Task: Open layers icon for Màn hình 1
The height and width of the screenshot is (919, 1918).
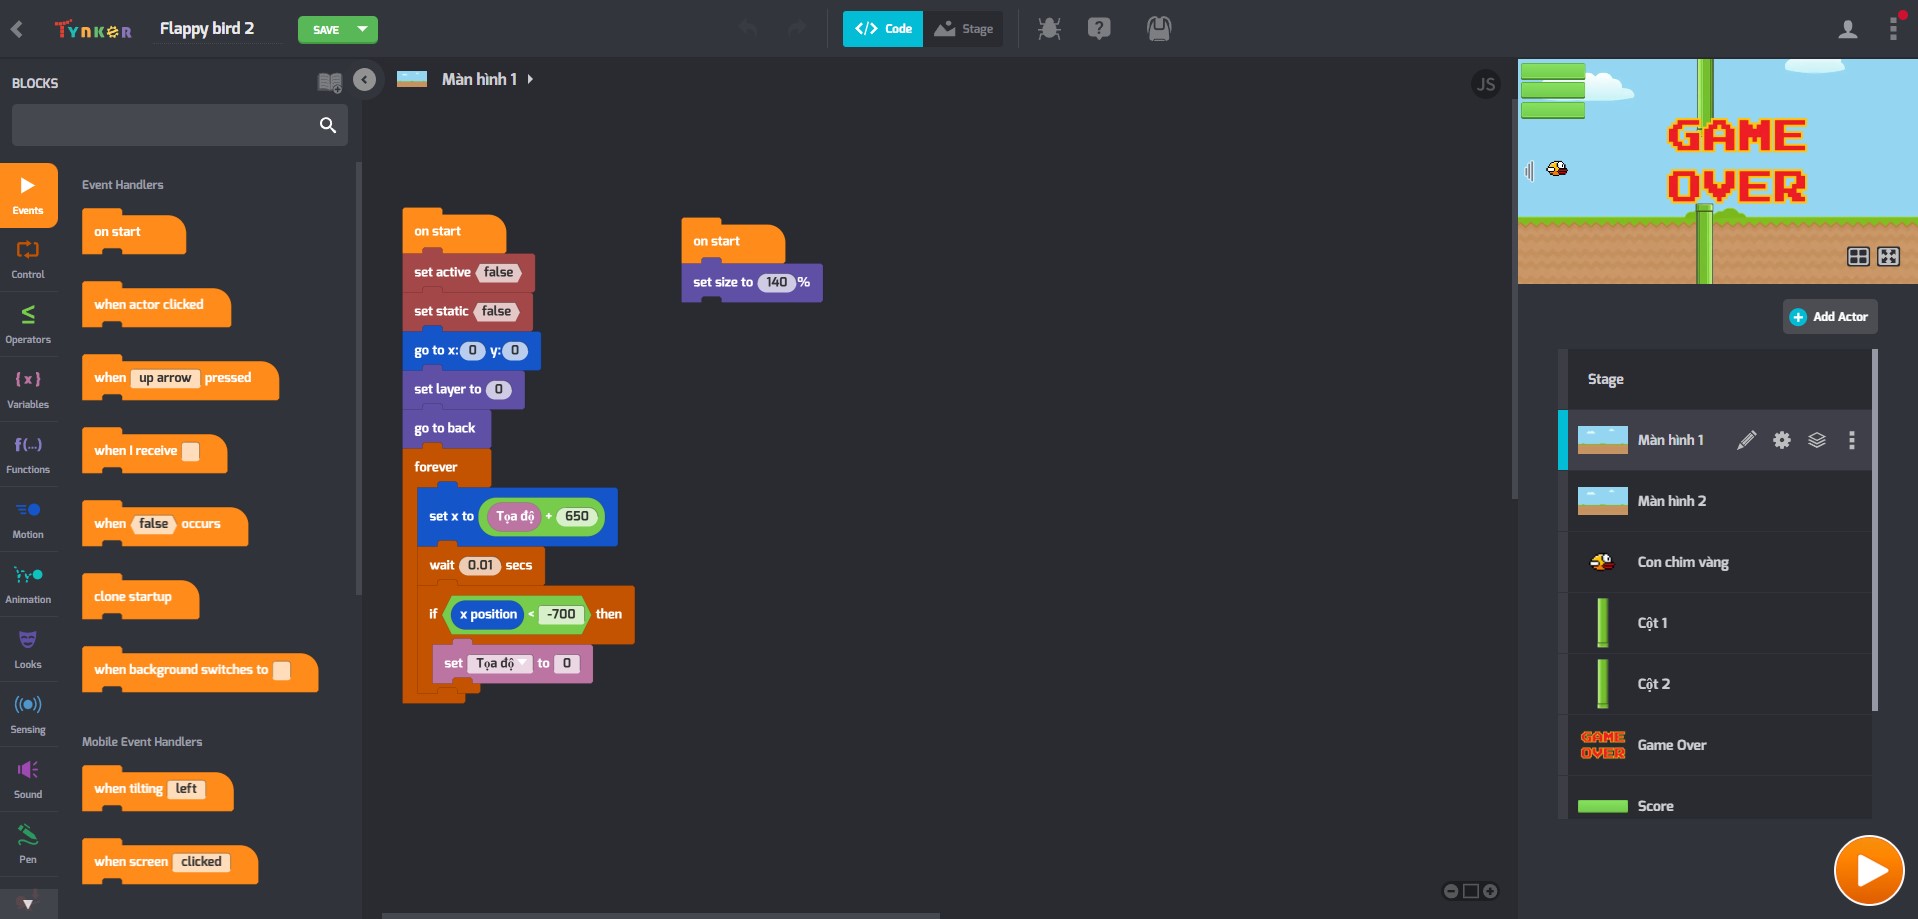Action: 1817,440
